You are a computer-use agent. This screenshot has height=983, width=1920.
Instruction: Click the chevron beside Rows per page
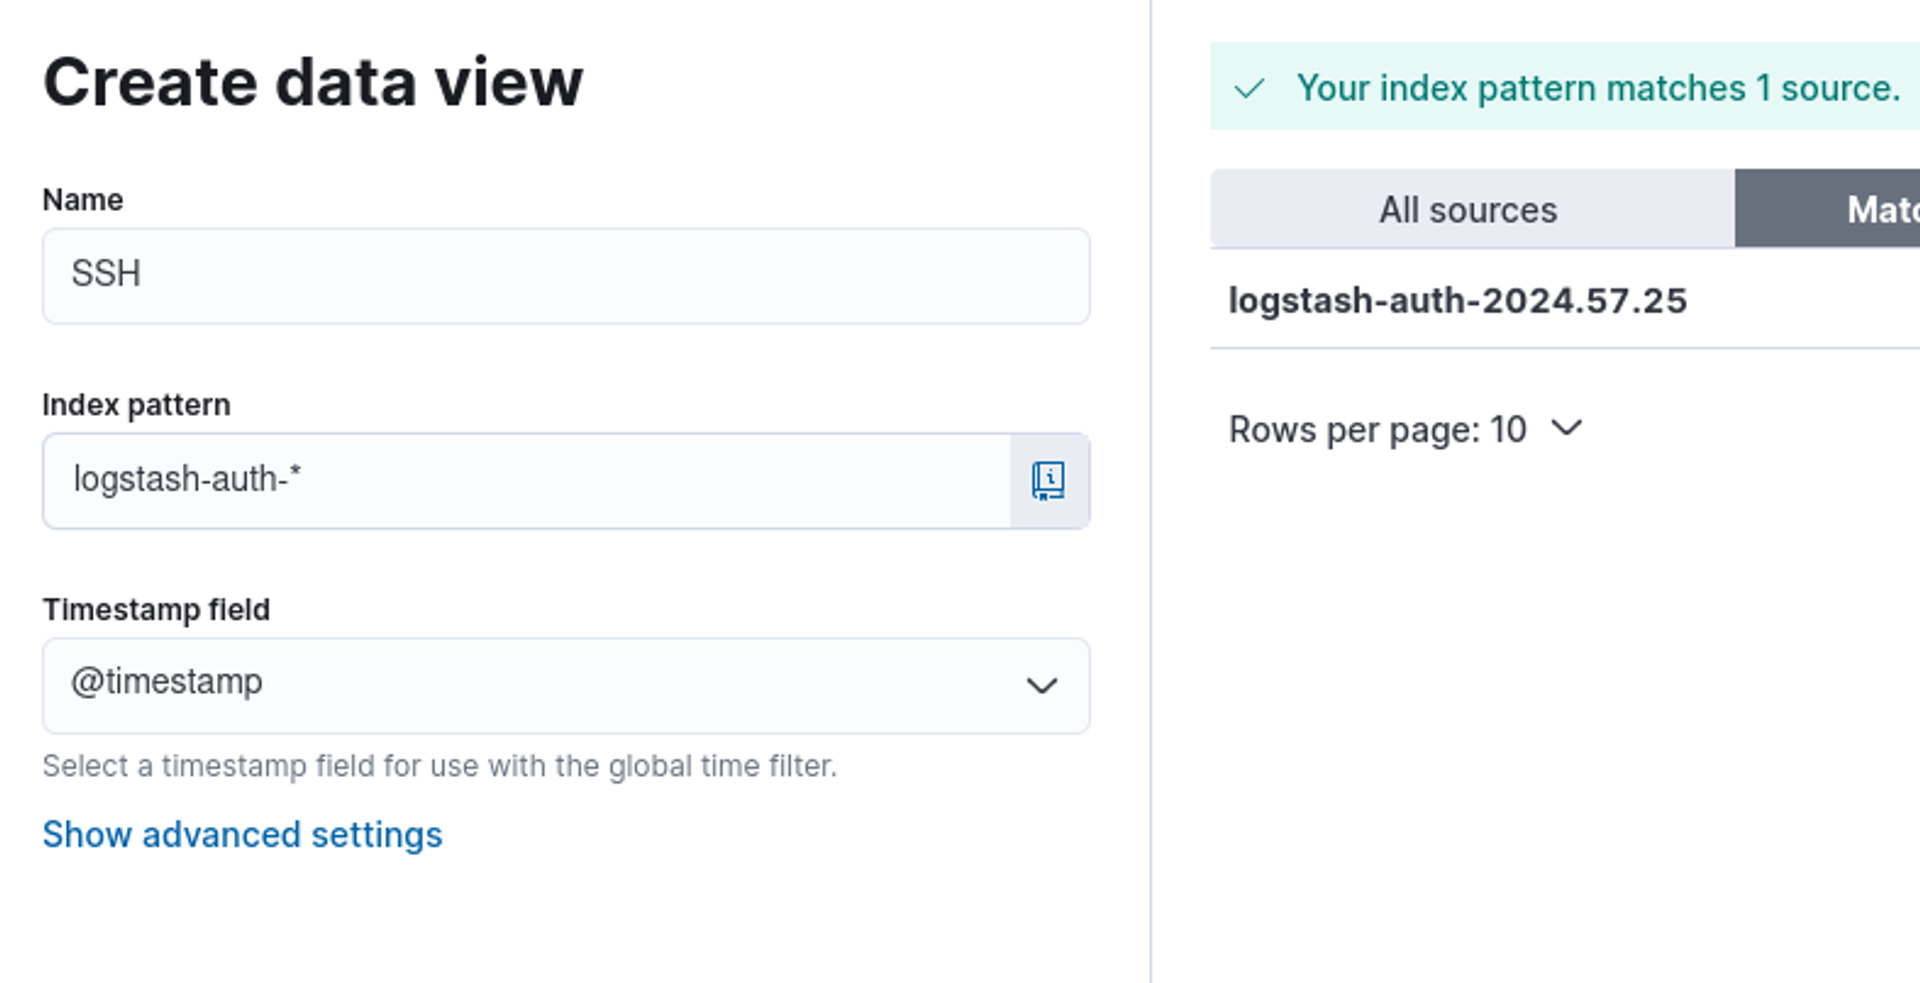tap(1566, 429)
